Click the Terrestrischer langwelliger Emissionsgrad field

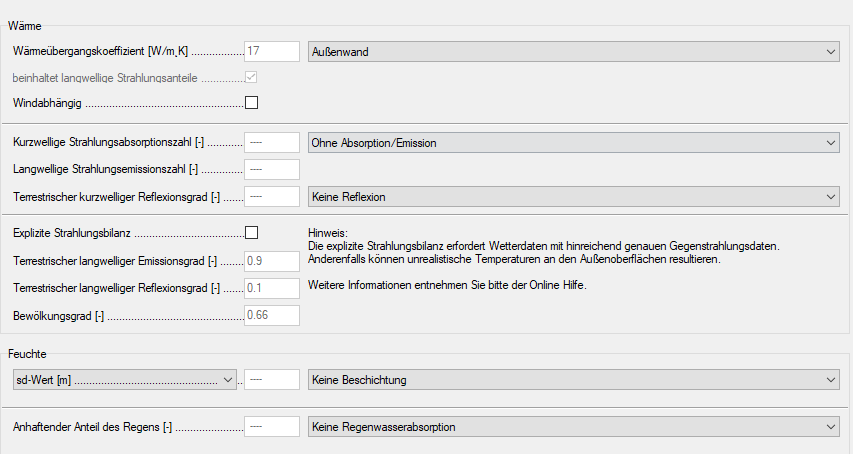click(x=272, y=261)
